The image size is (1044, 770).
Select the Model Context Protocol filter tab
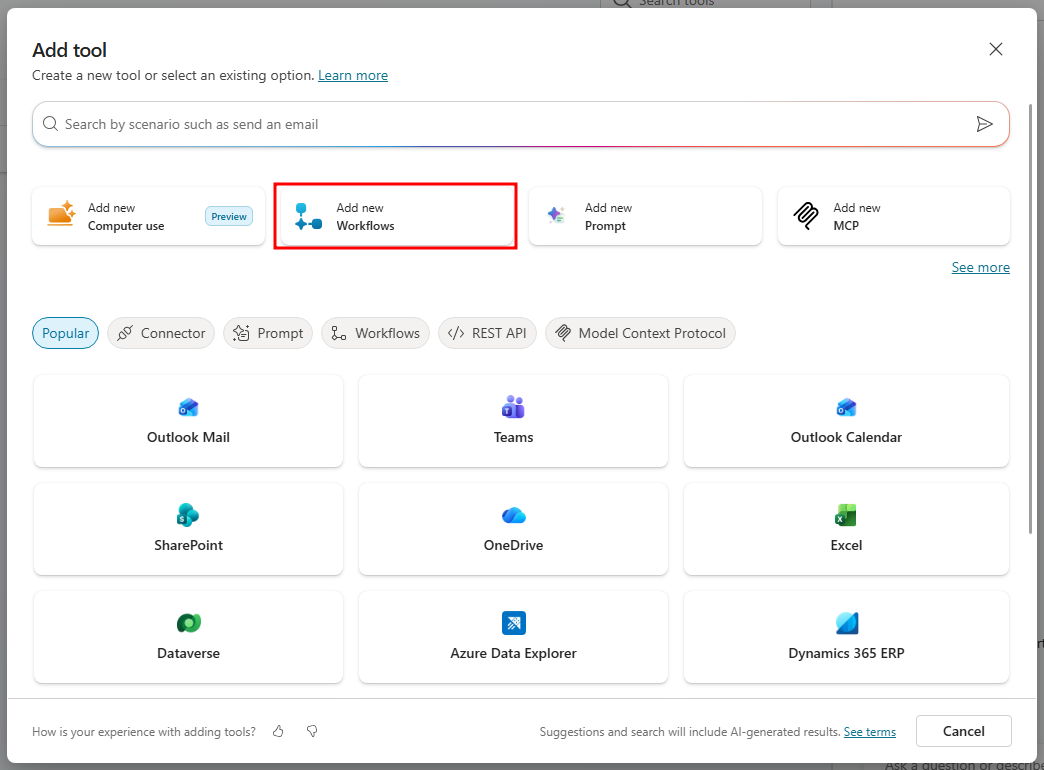click(x=641, y=333)
